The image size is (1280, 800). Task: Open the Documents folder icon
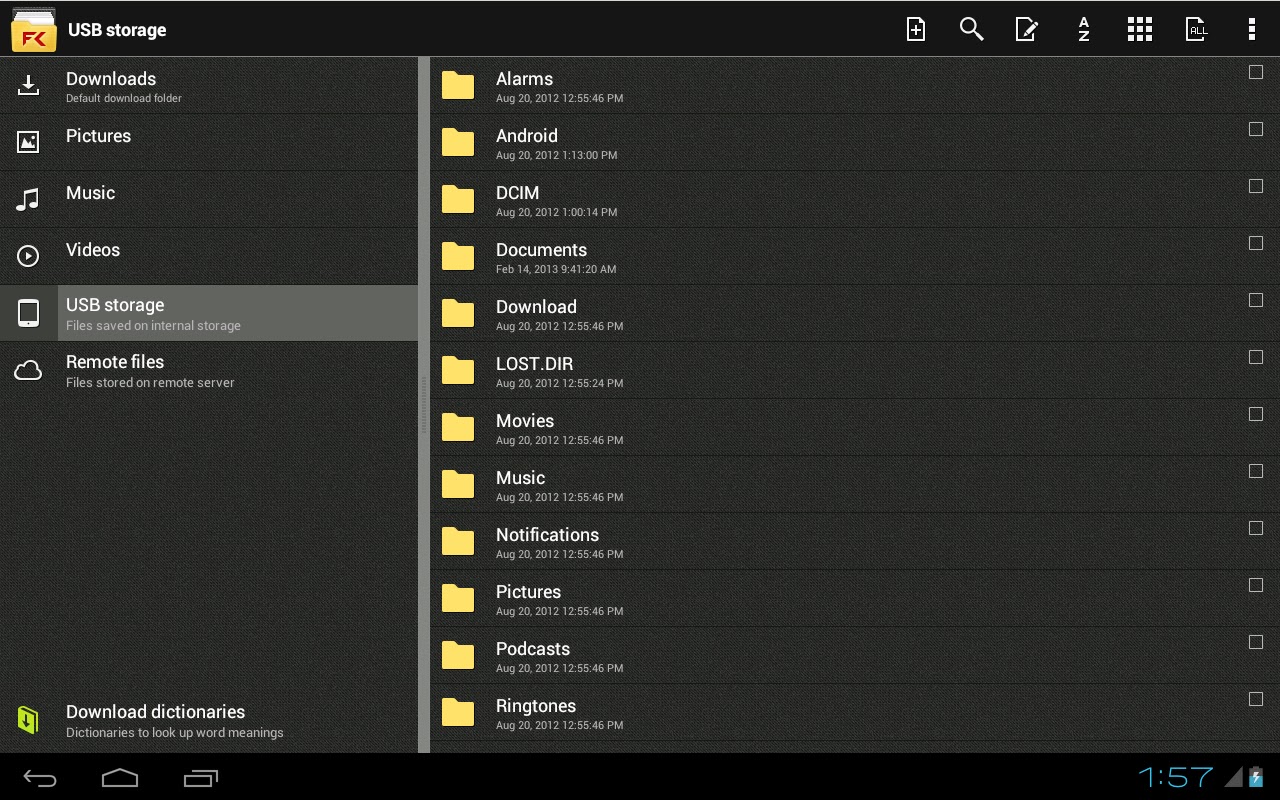click(457, 257)
